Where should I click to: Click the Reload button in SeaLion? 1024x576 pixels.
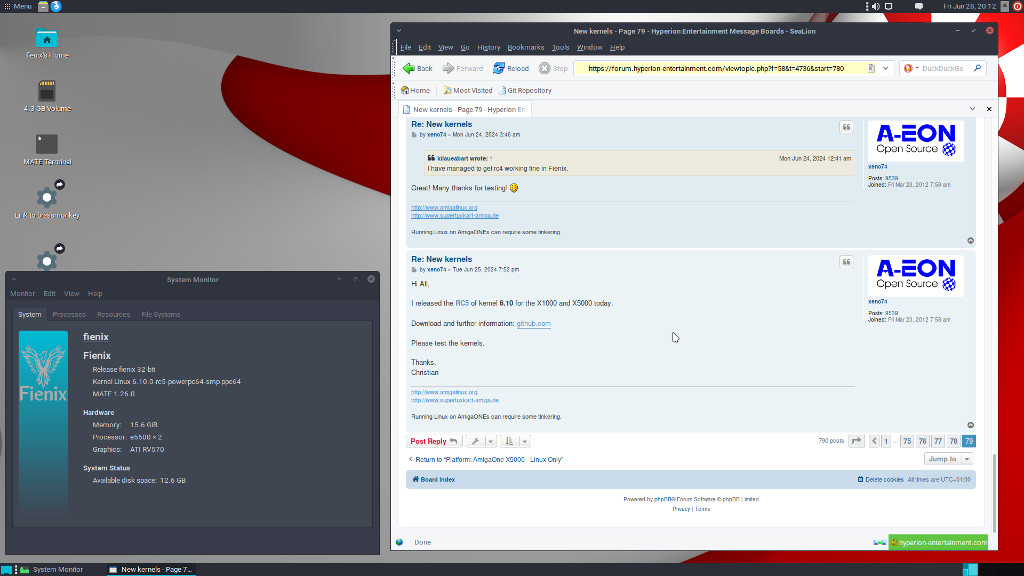coord(511,68)
